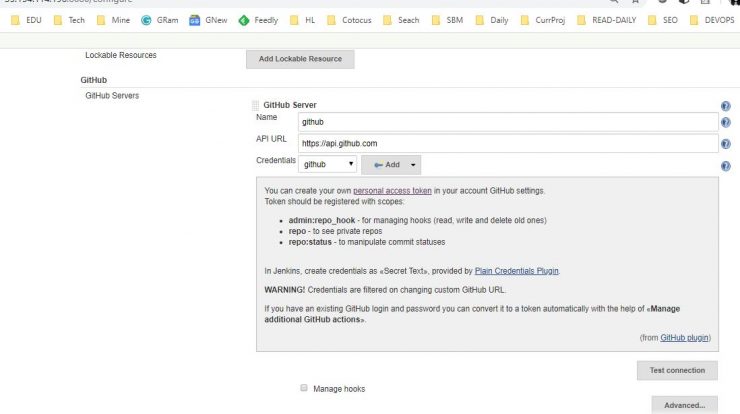
Task: Open the Seach bookmarks folder
Action: (x=401, y=20)
